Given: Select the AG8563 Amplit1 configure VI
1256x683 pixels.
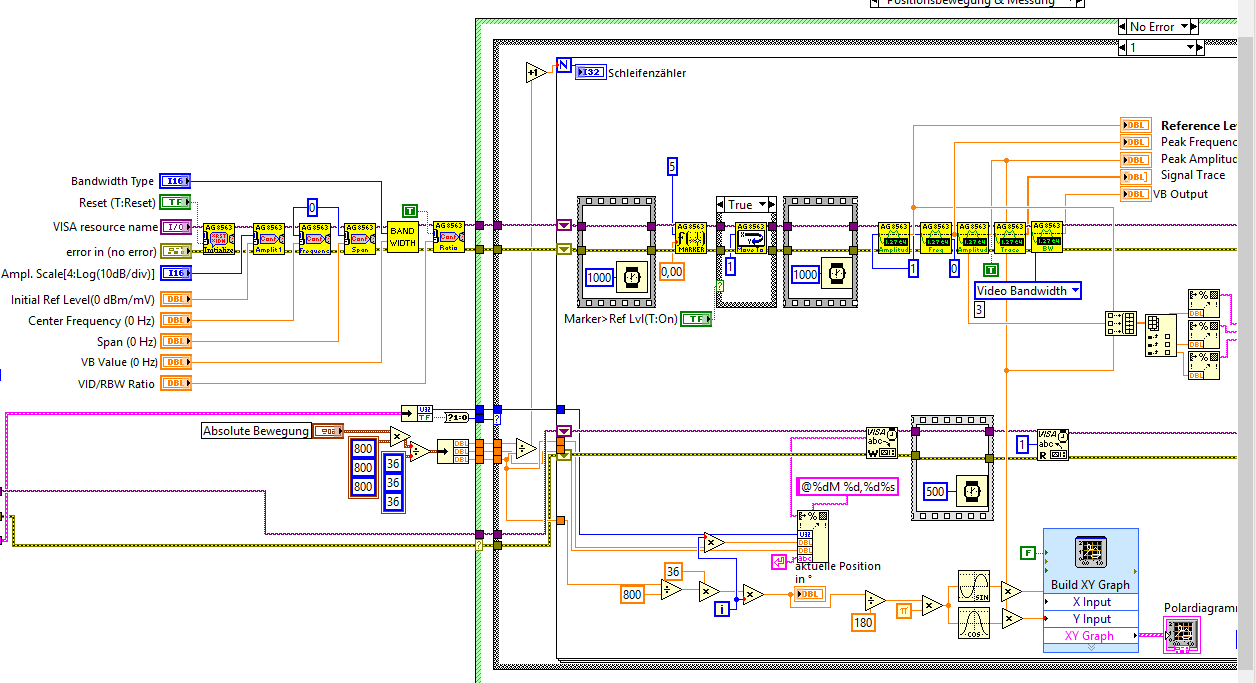Looking at the screenshot, I should point(269,238).
